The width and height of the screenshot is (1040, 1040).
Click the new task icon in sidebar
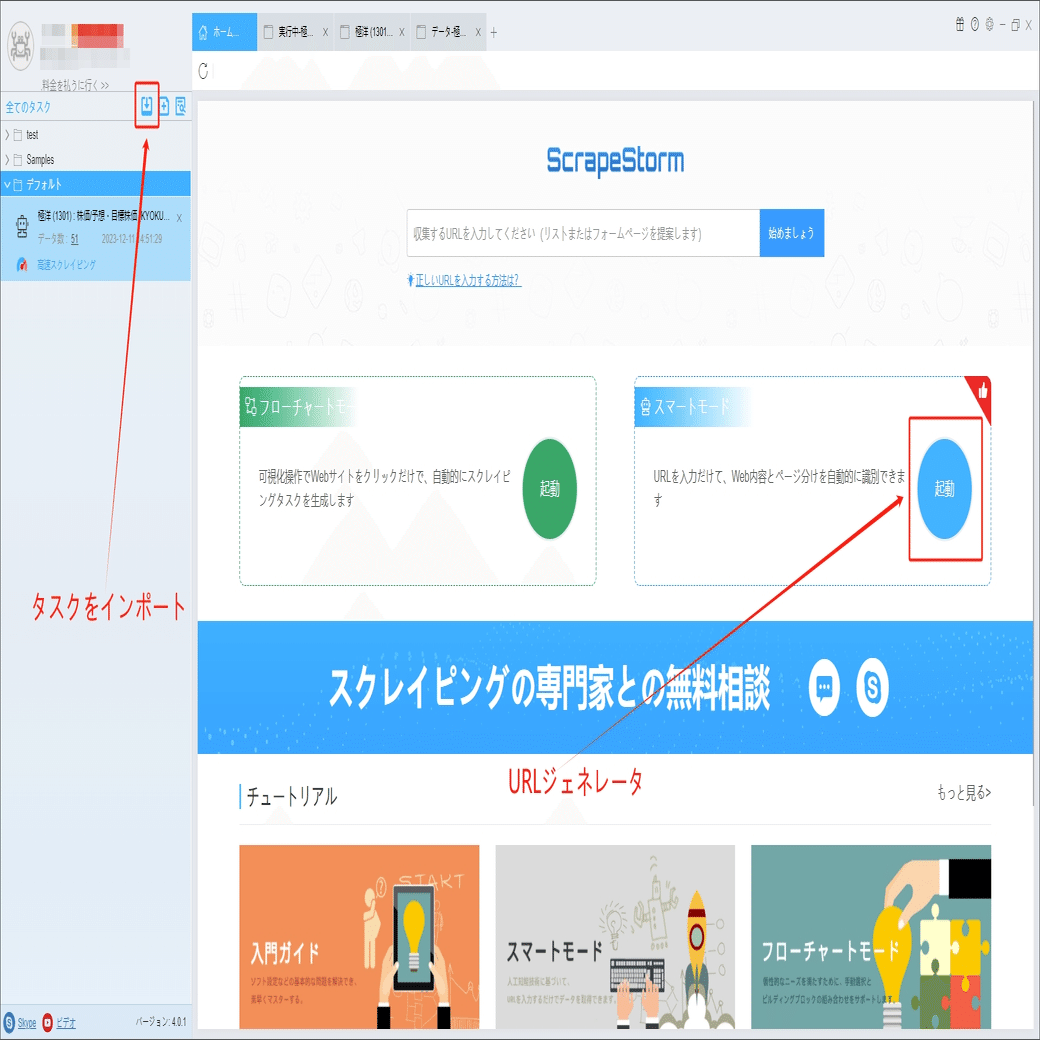point(164,105)
